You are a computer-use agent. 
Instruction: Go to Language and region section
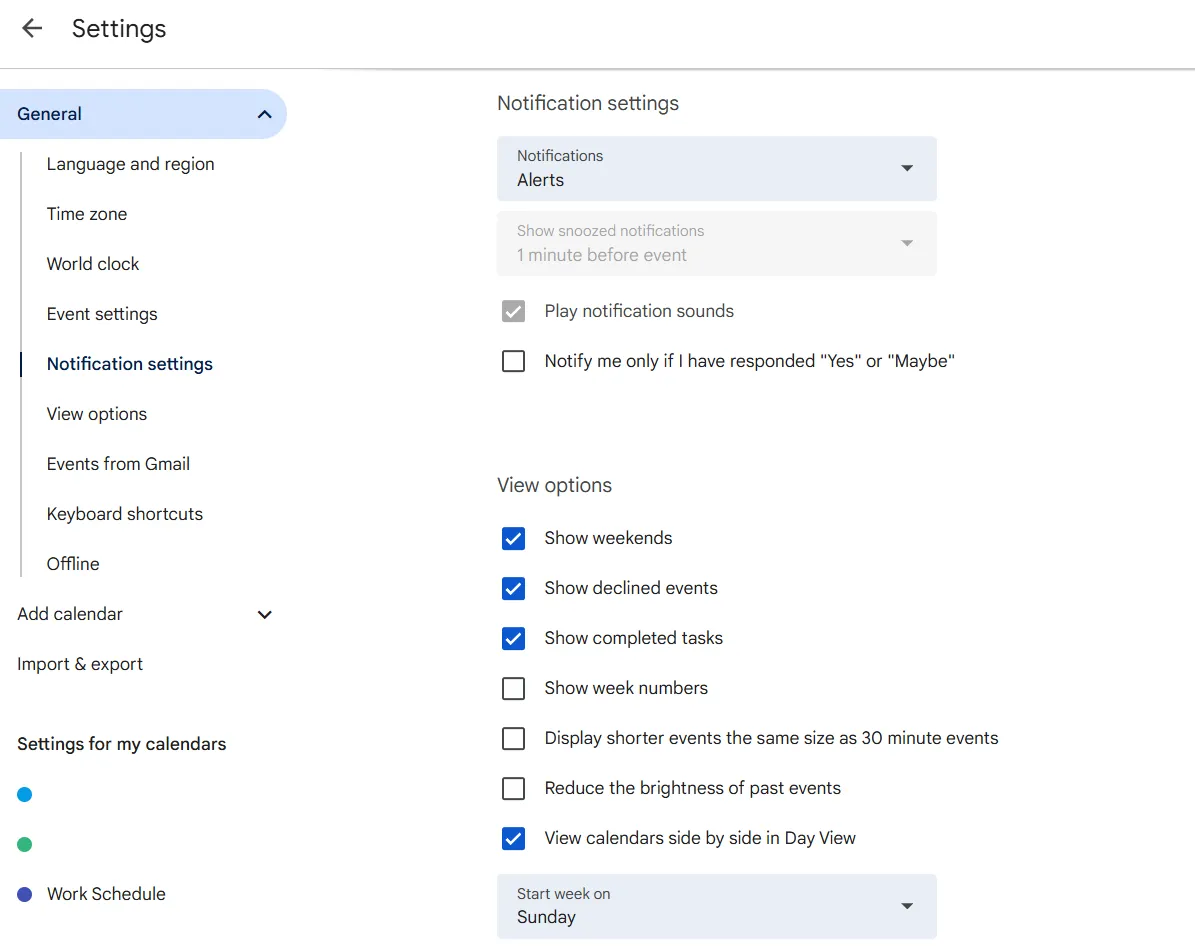point(130,164)
